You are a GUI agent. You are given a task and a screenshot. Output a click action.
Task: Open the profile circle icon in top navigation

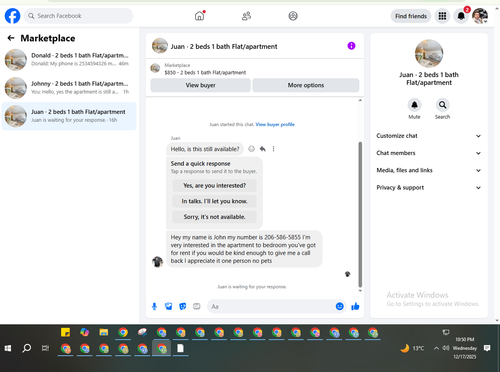[x=293, y=16]
